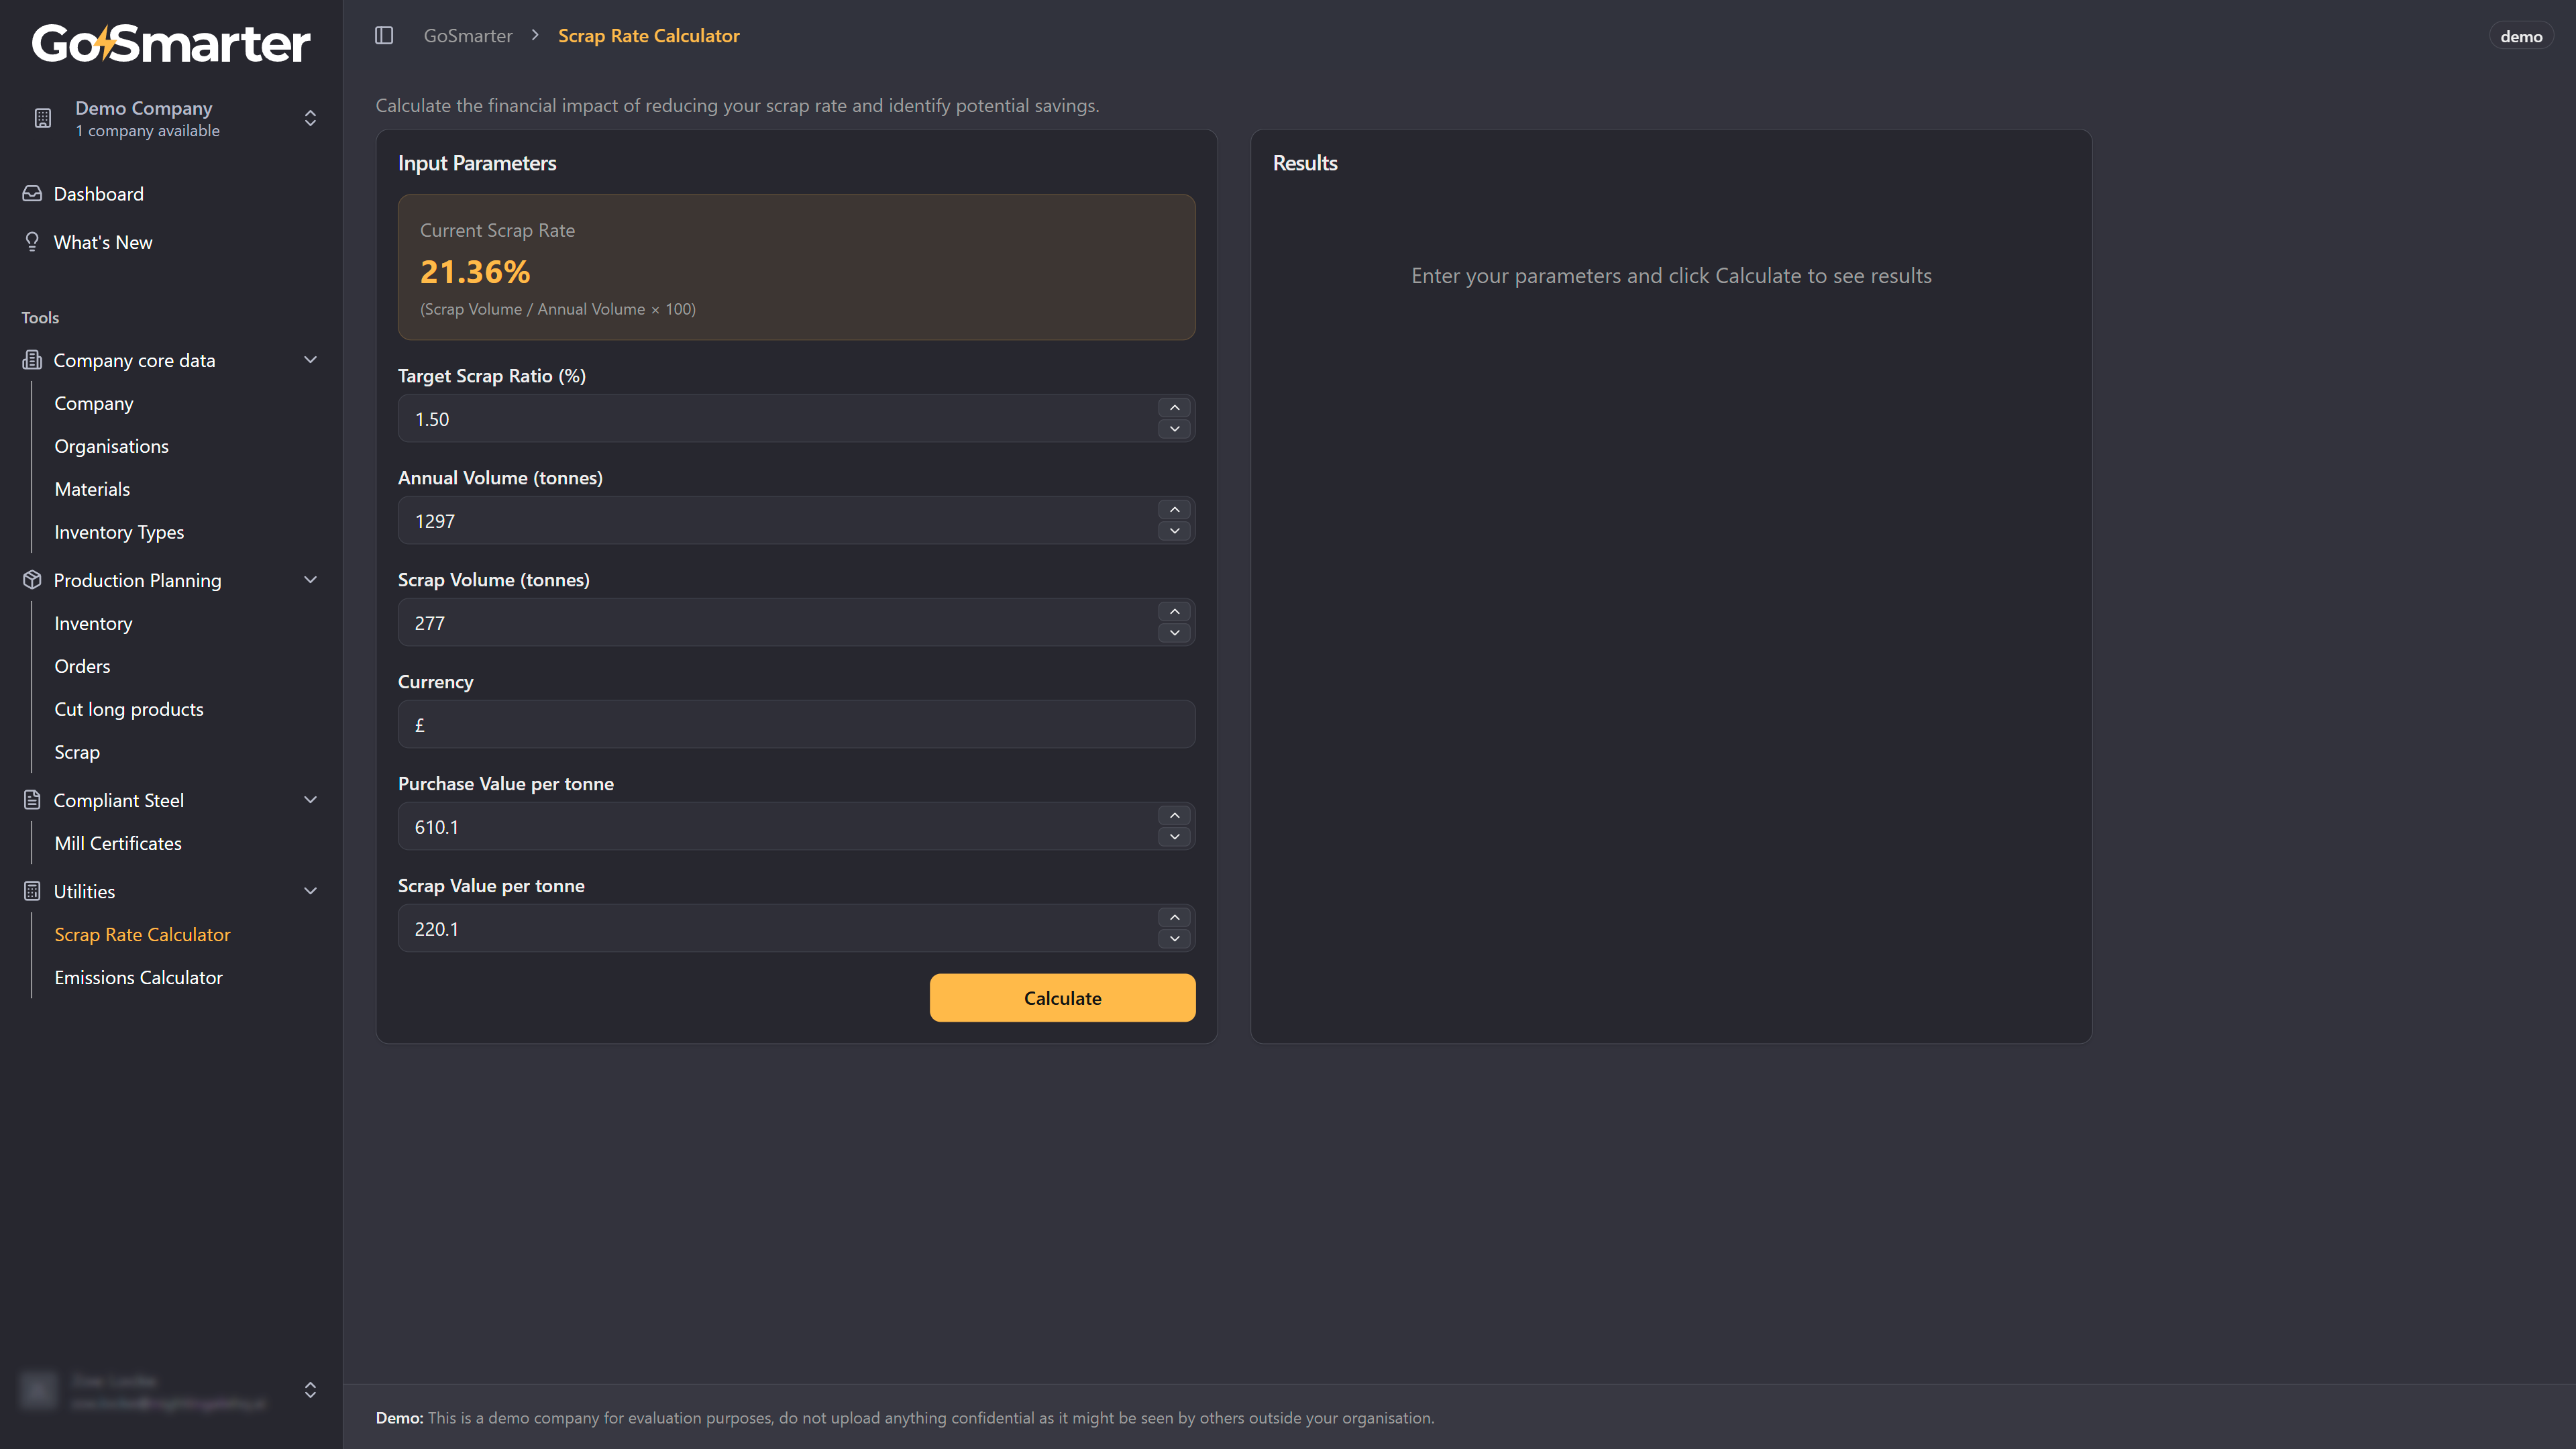This screenshot has width=2576, height=1449.
Task: Click the Currency input field
Action: point(796,725)
